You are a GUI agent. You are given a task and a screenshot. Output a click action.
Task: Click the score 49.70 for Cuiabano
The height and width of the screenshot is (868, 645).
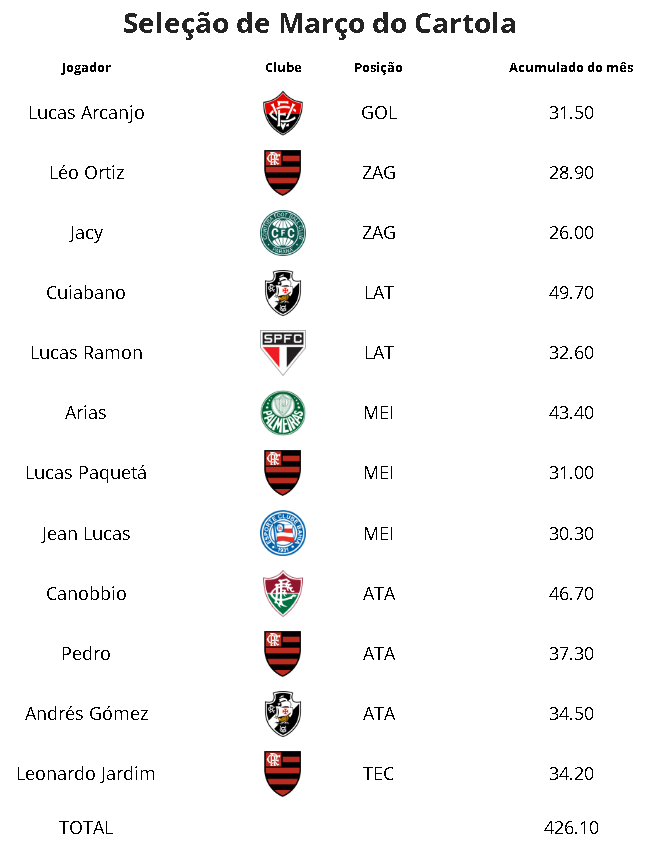(571, 293)
